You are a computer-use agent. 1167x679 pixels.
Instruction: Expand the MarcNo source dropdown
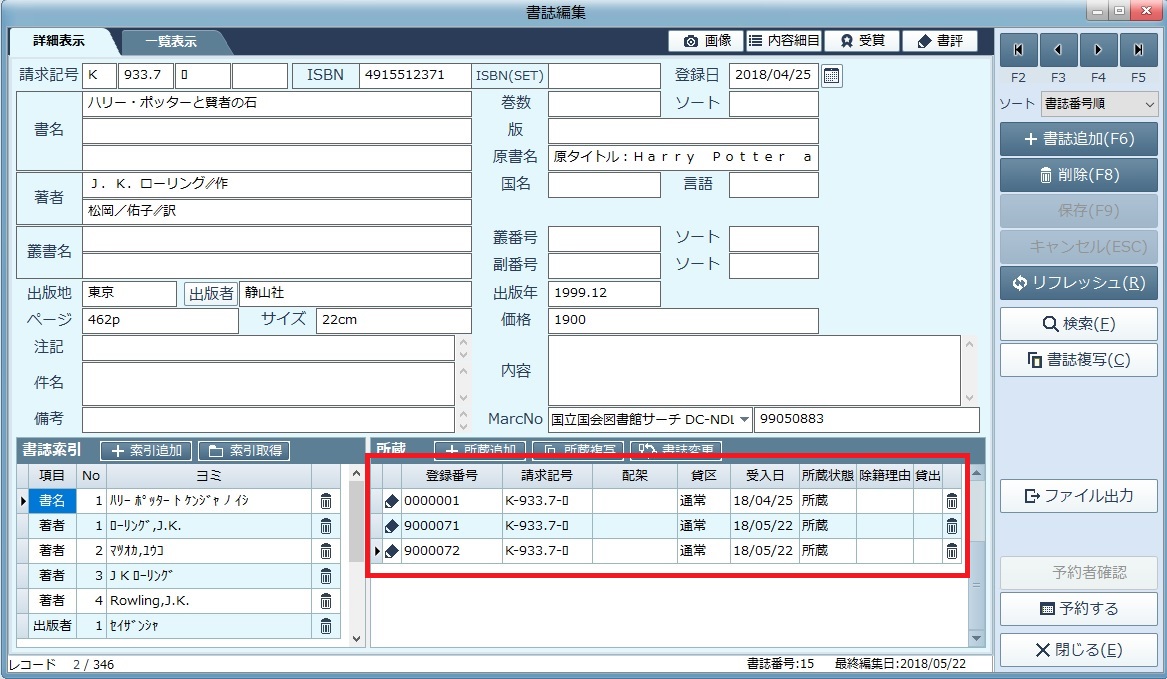(x=744, y=420)
